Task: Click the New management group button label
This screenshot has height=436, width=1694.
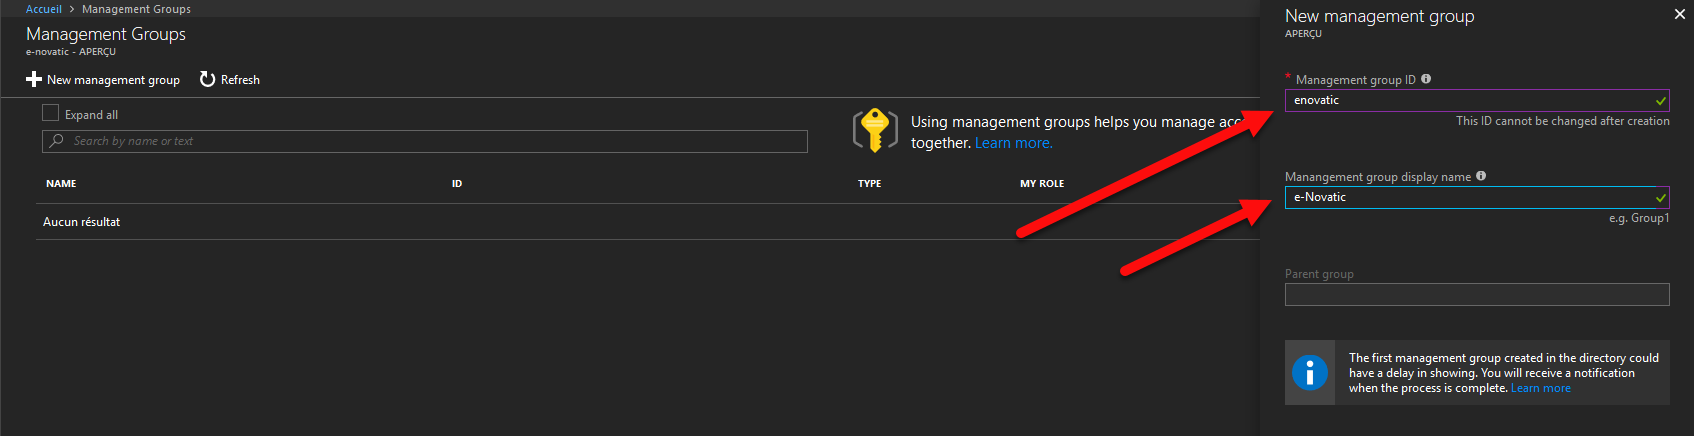Action: coord(113,80)
